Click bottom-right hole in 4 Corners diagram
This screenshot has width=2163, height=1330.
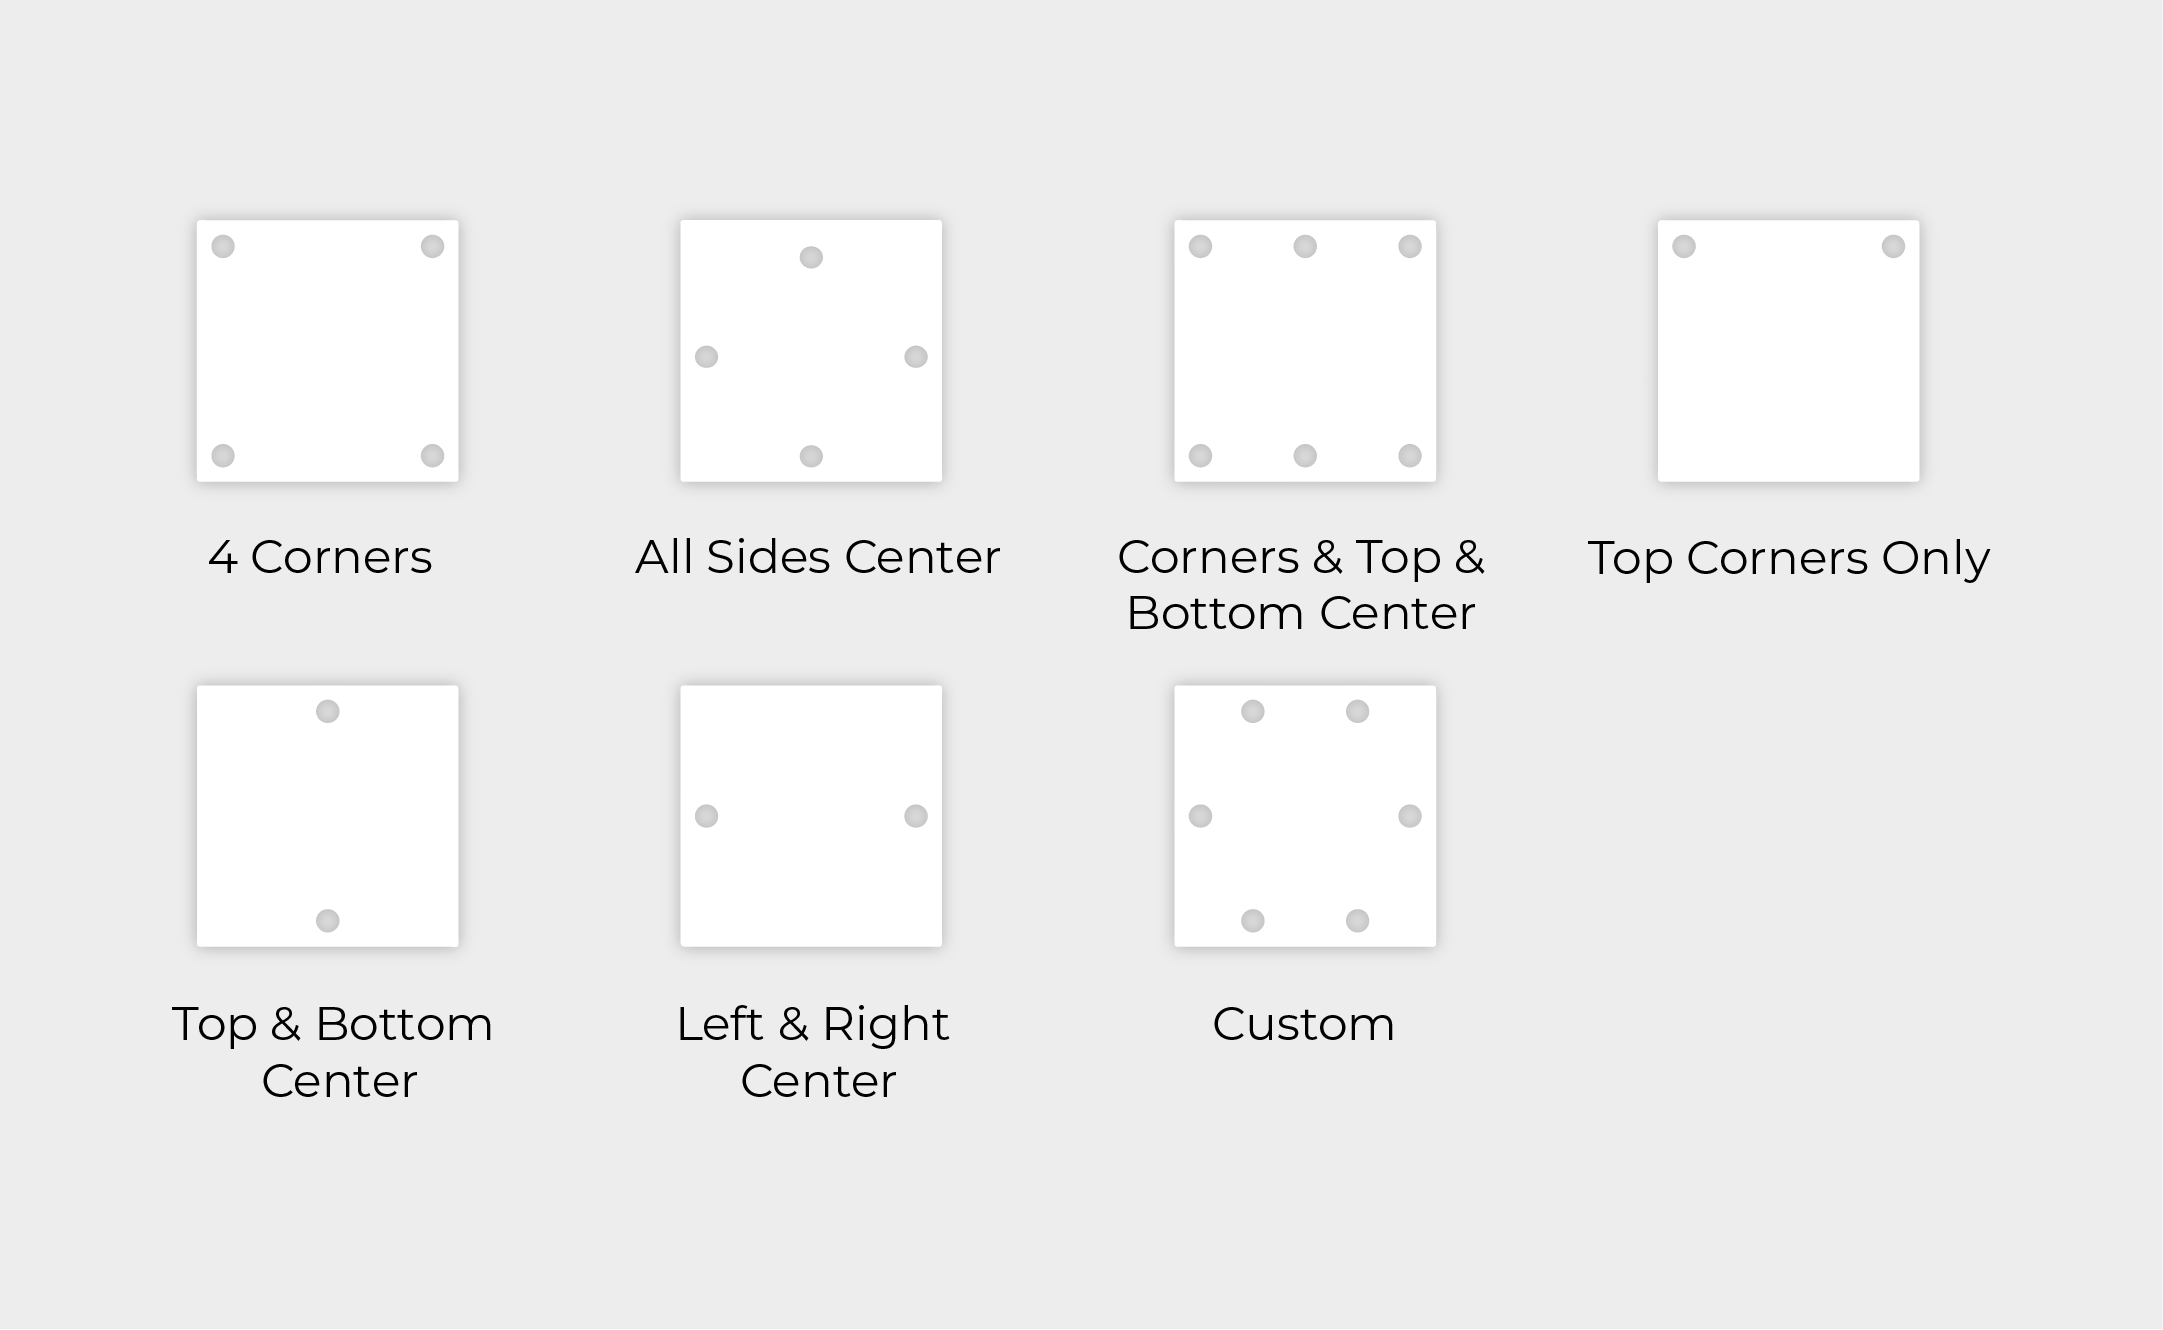pyautogui.click(x=432, y=456)
